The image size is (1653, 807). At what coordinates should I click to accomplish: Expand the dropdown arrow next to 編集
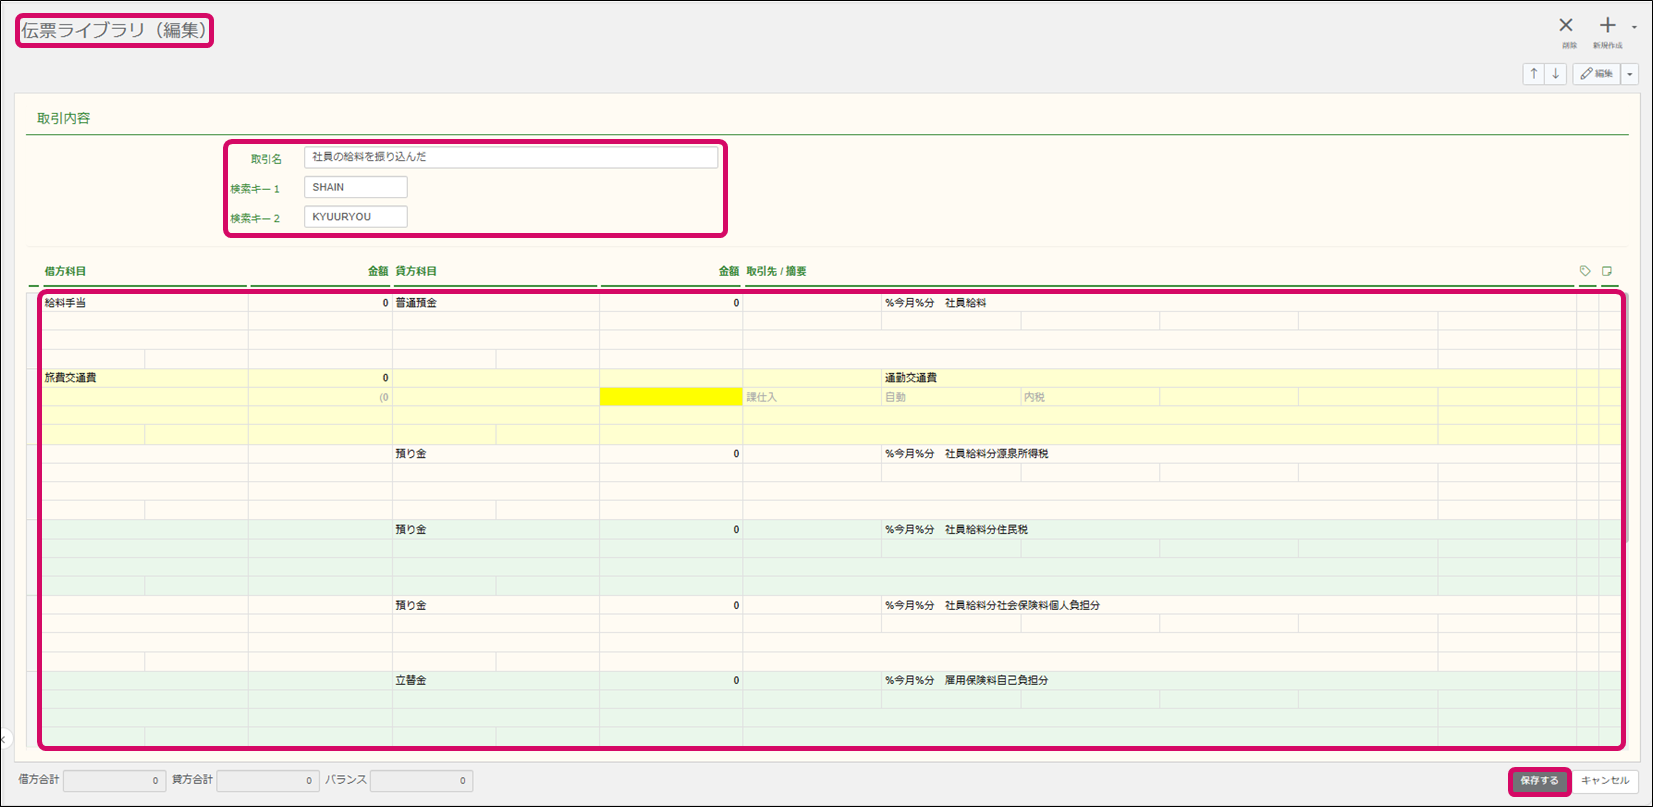[1630, 74]
